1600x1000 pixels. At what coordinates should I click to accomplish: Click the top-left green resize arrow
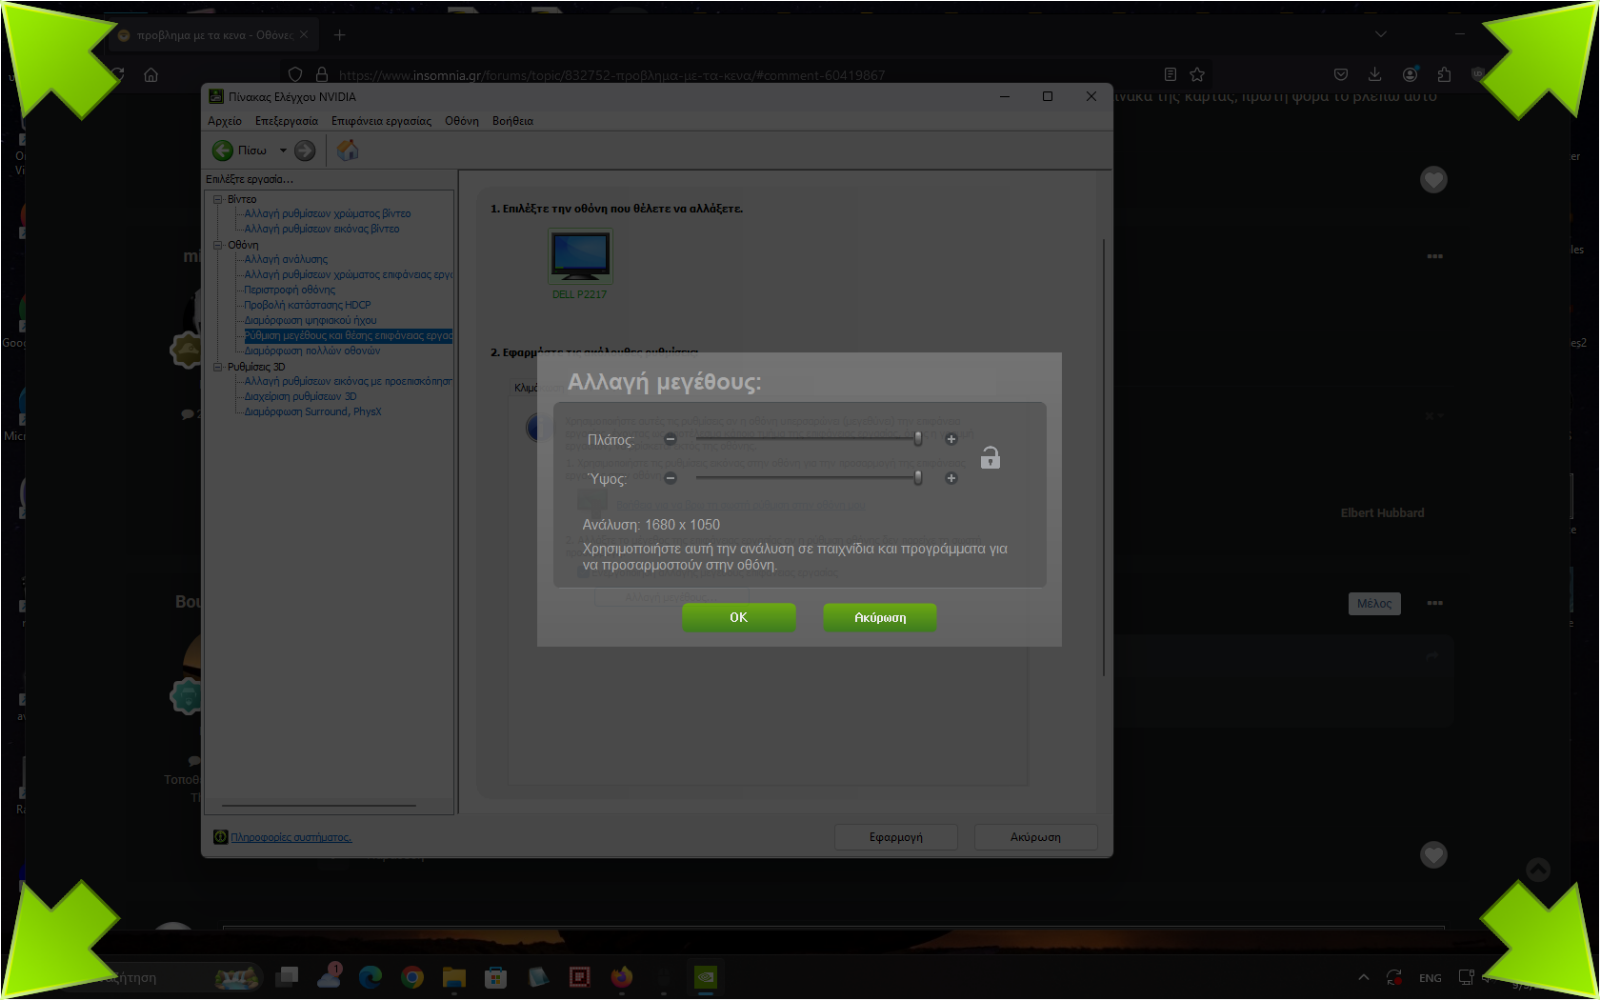pos(55,55)
